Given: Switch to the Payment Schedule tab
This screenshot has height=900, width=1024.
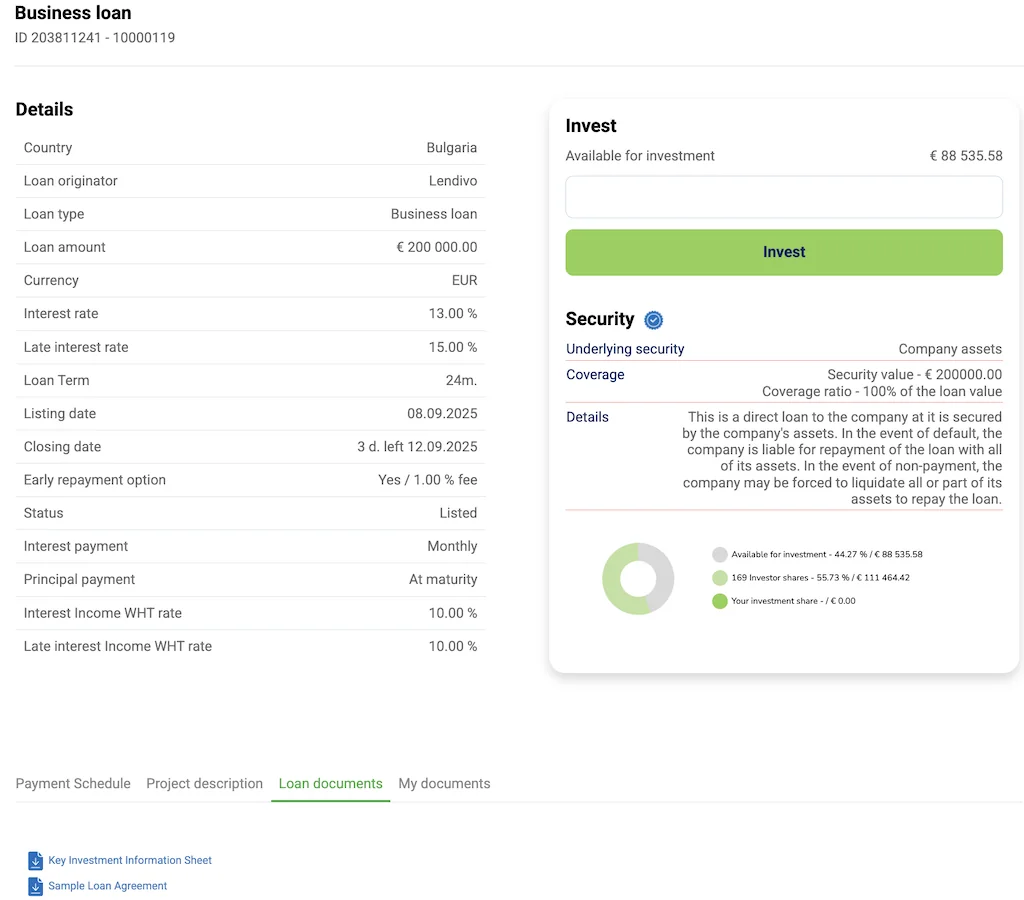Looking at the screenshot, I should (x=73, y=784).
